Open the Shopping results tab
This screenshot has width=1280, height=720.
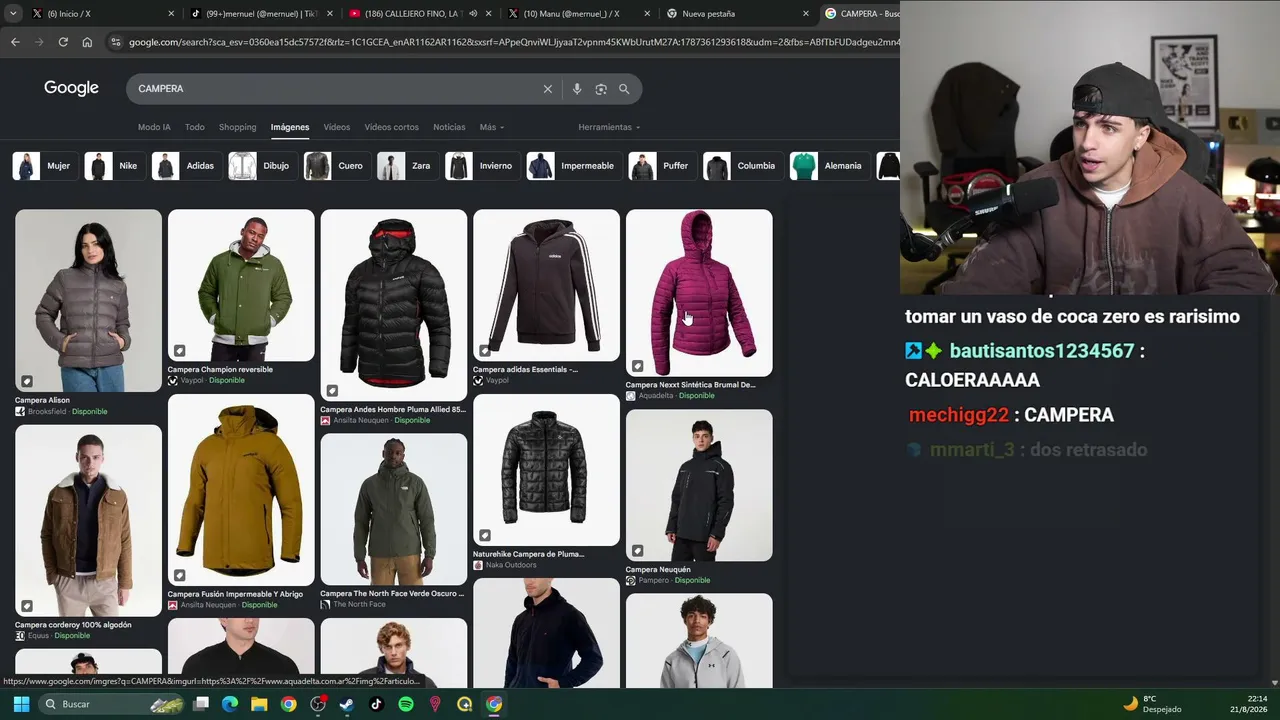pos(238,127)
